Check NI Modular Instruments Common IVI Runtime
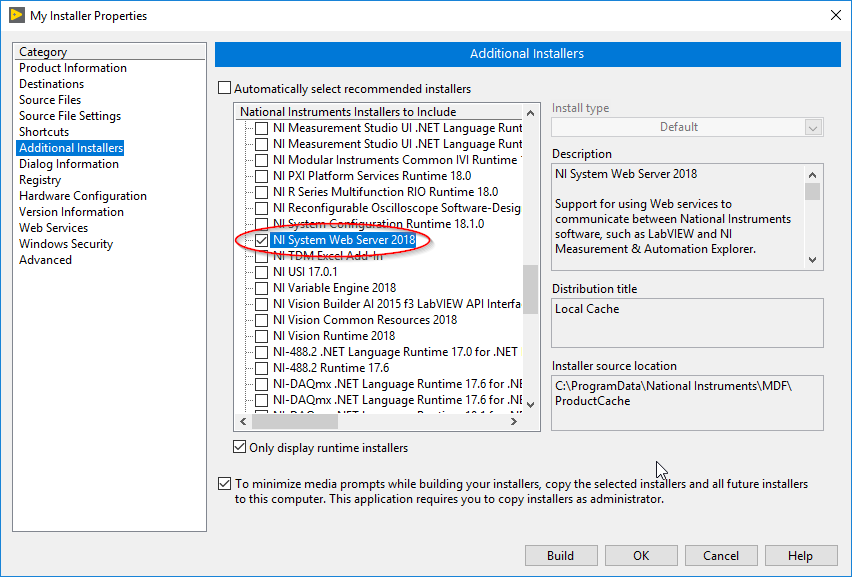Viewport: 852px width, 577px height. pyautogui.click(x=261, y=160)
